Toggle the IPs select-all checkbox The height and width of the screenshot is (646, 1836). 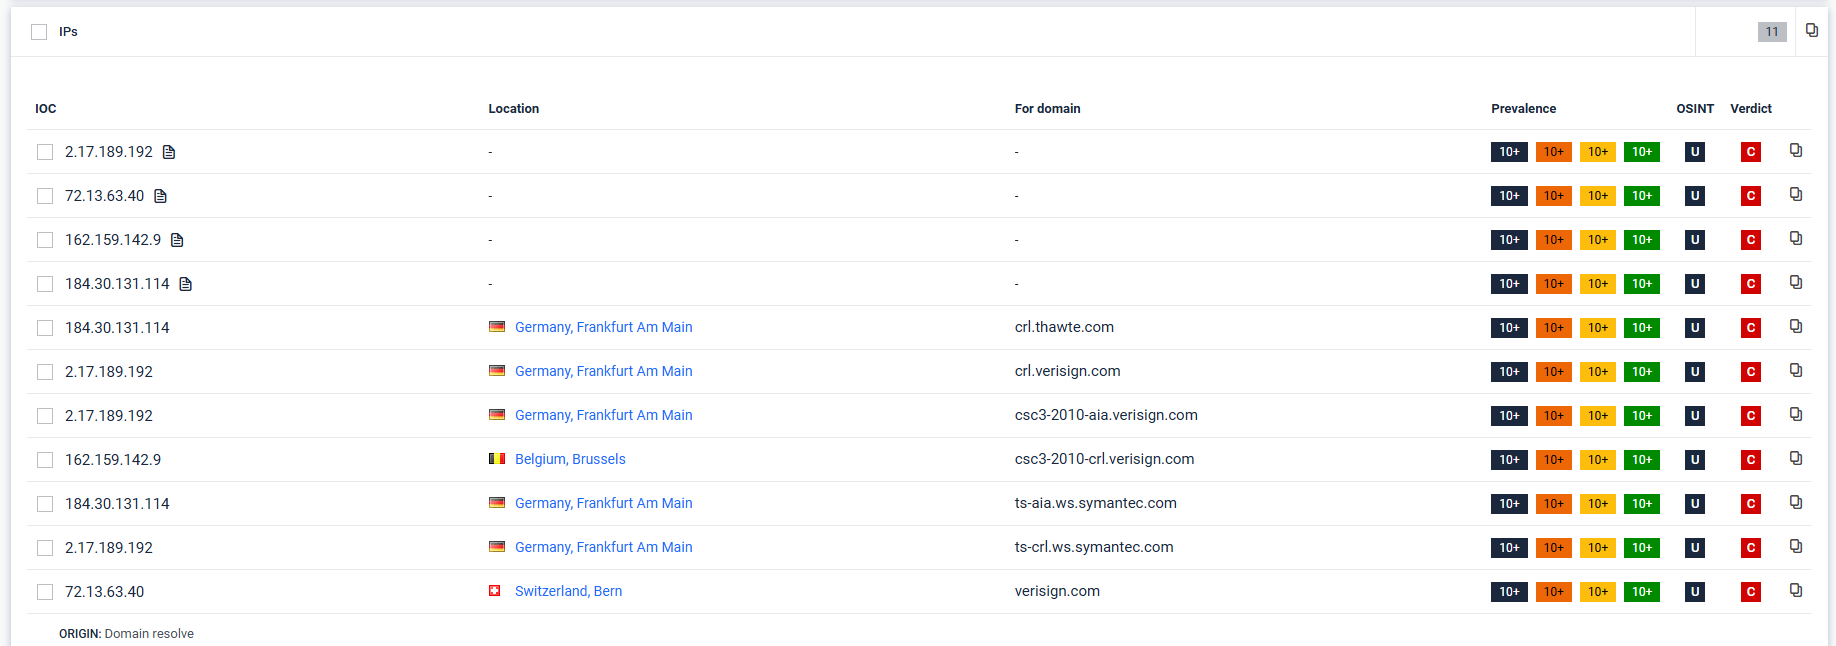point(39,32)
